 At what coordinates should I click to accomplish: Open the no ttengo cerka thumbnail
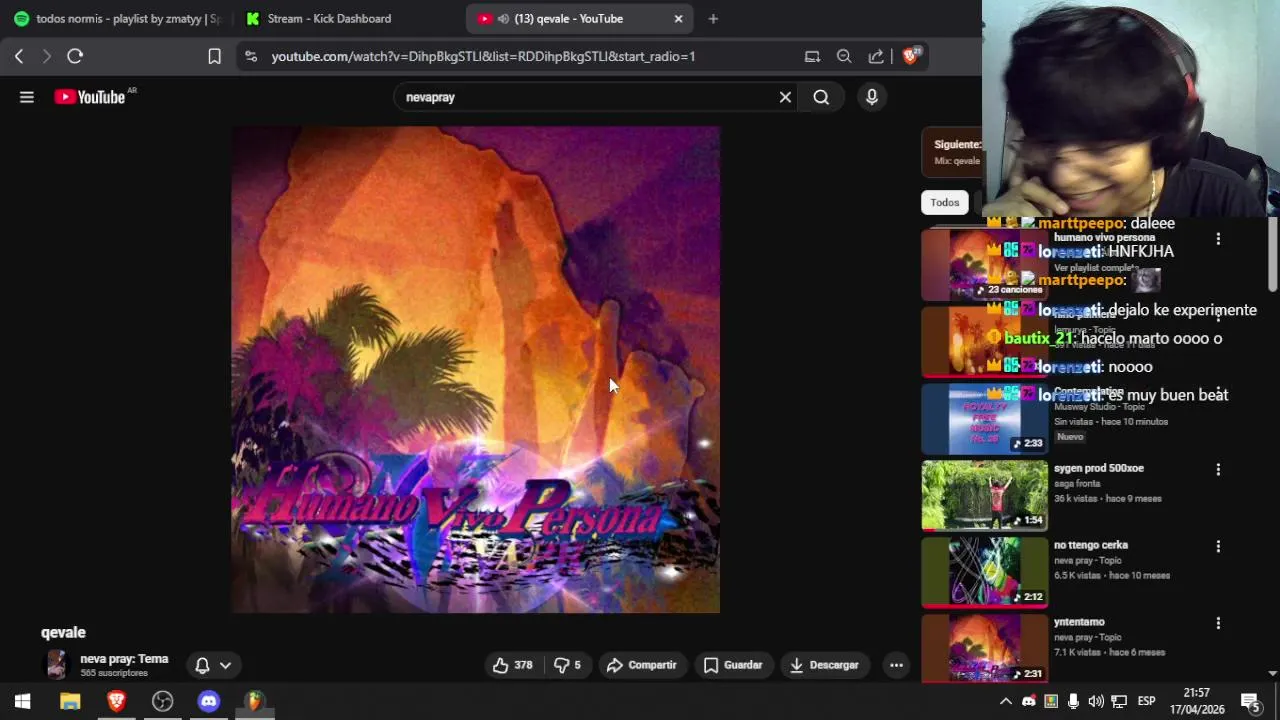[x=985, y=572]
